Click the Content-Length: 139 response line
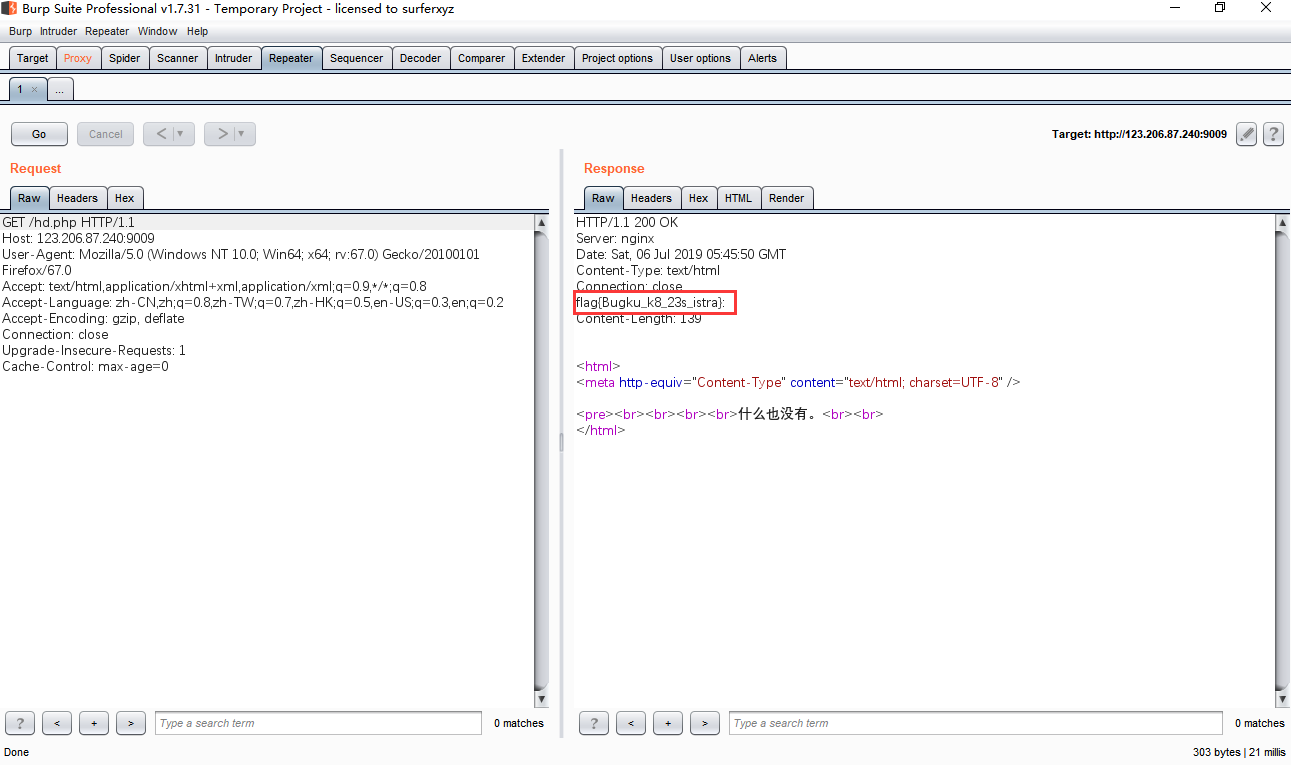This screenshot has width=1291, height=765. tap(639, 318)
